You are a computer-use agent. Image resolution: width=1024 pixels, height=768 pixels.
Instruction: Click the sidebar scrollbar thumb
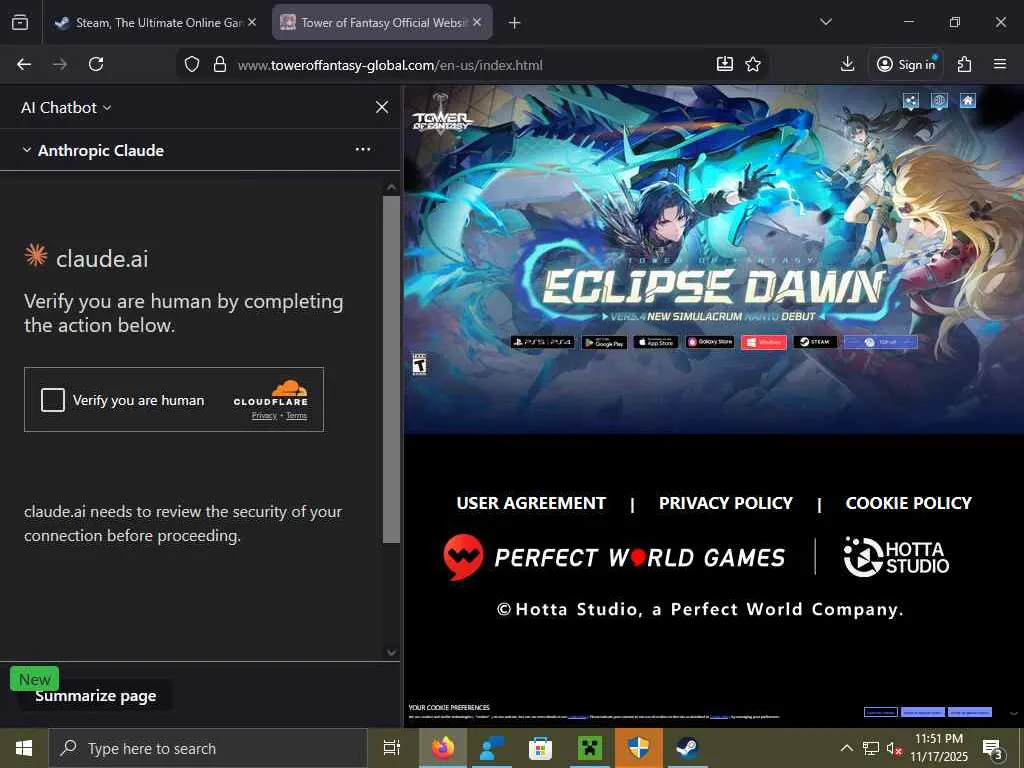coord(391,369)
